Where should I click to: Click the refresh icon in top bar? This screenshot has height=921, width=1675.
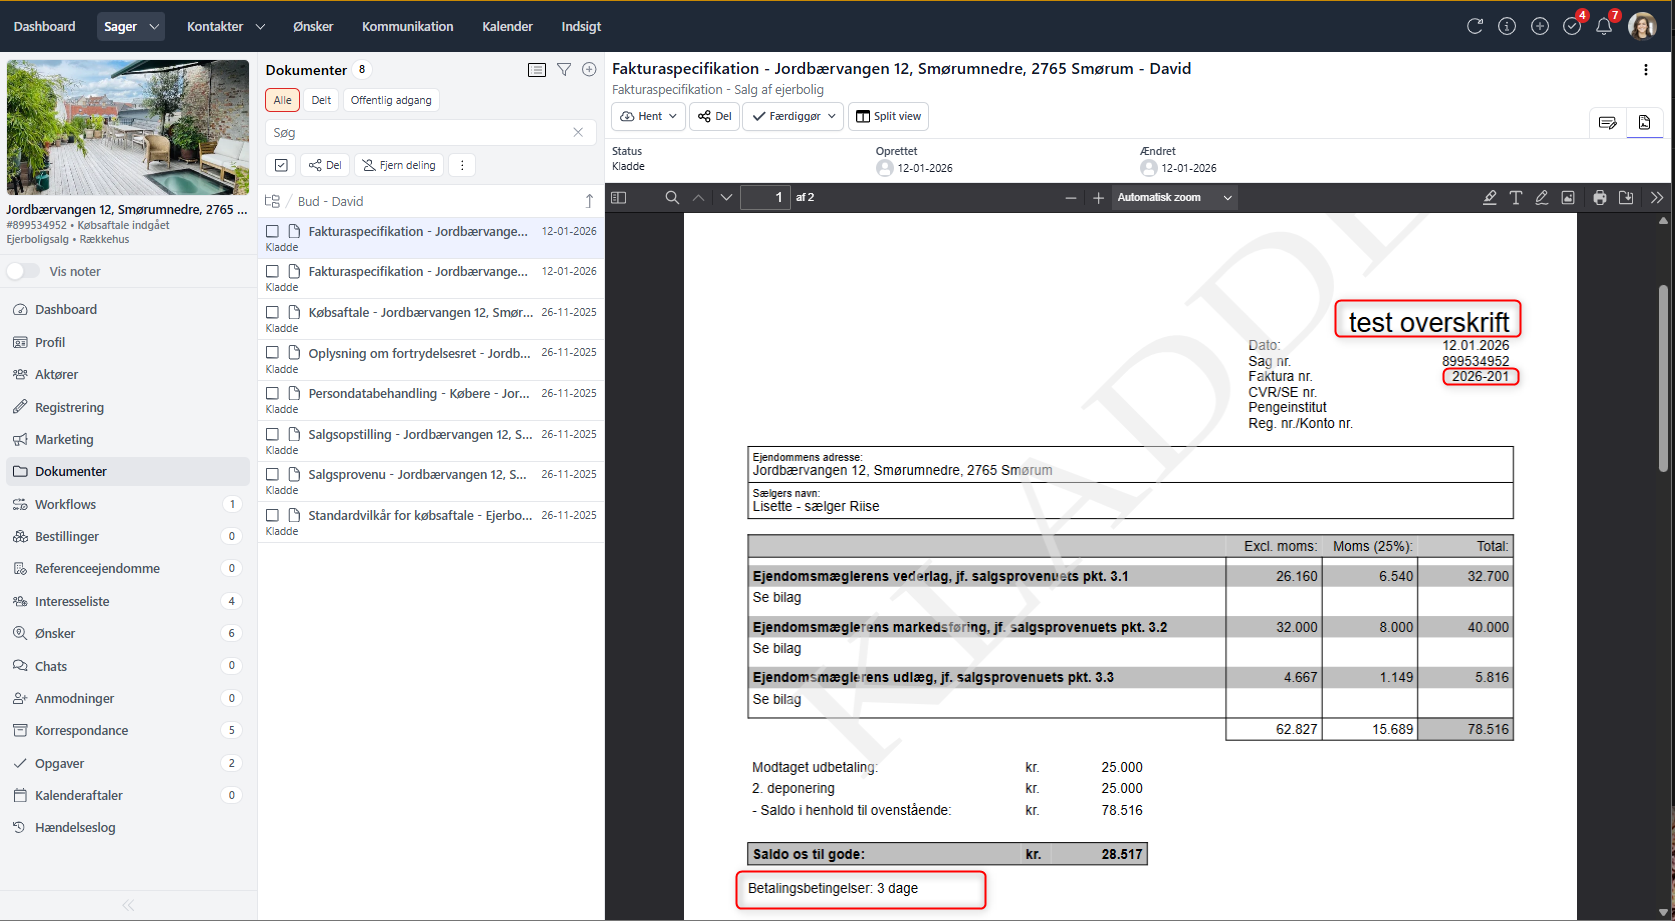(x=1474, y=27)
